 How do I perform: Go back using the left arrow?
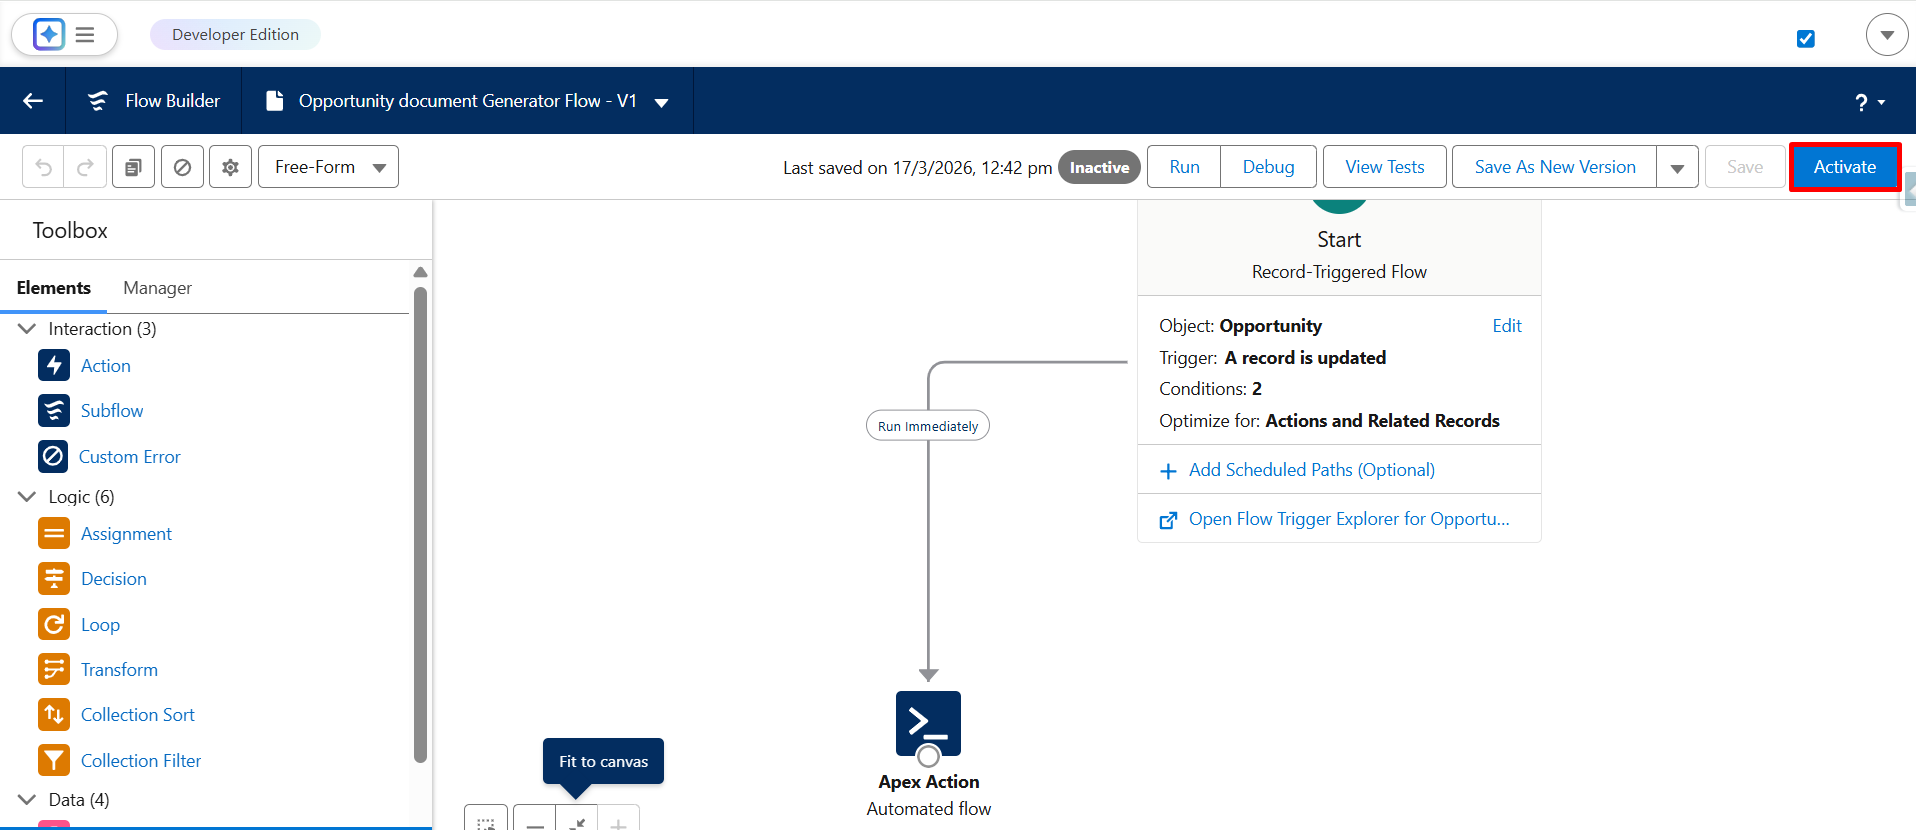click(x=33, y=101)
